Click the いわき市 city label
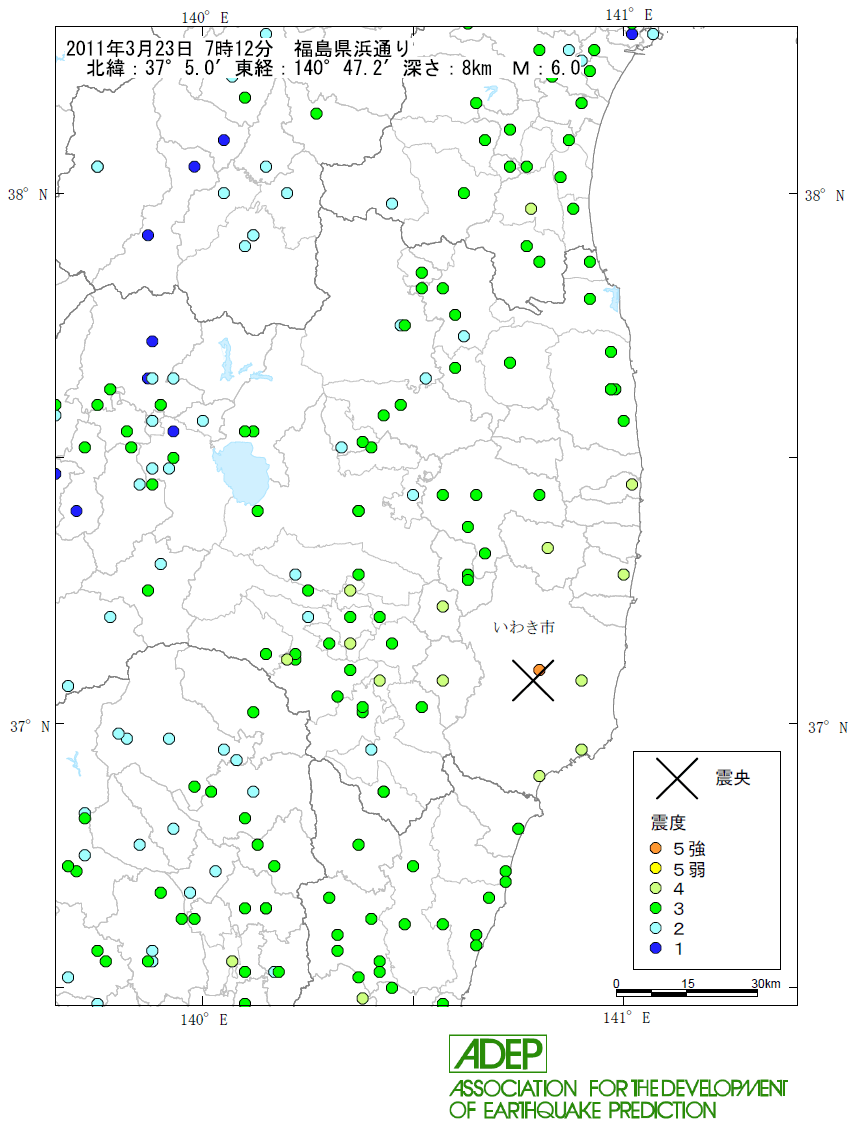The height and width of the screenshot is (1127, 854). pyautogui.click(x=524, y=627)
